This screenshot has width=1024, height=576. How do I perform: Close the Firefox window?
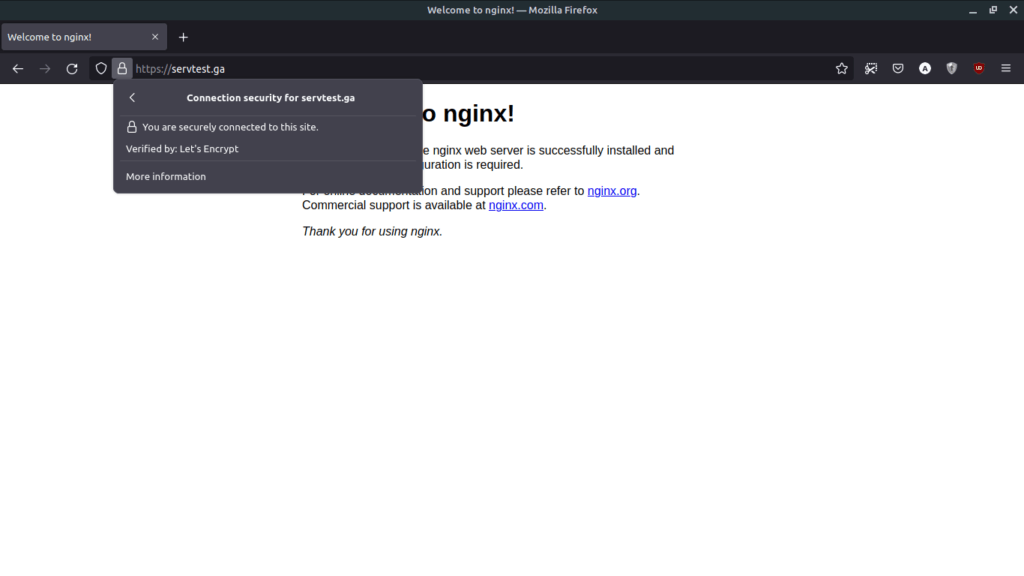pyautogui.click(x=1014, y=10)
